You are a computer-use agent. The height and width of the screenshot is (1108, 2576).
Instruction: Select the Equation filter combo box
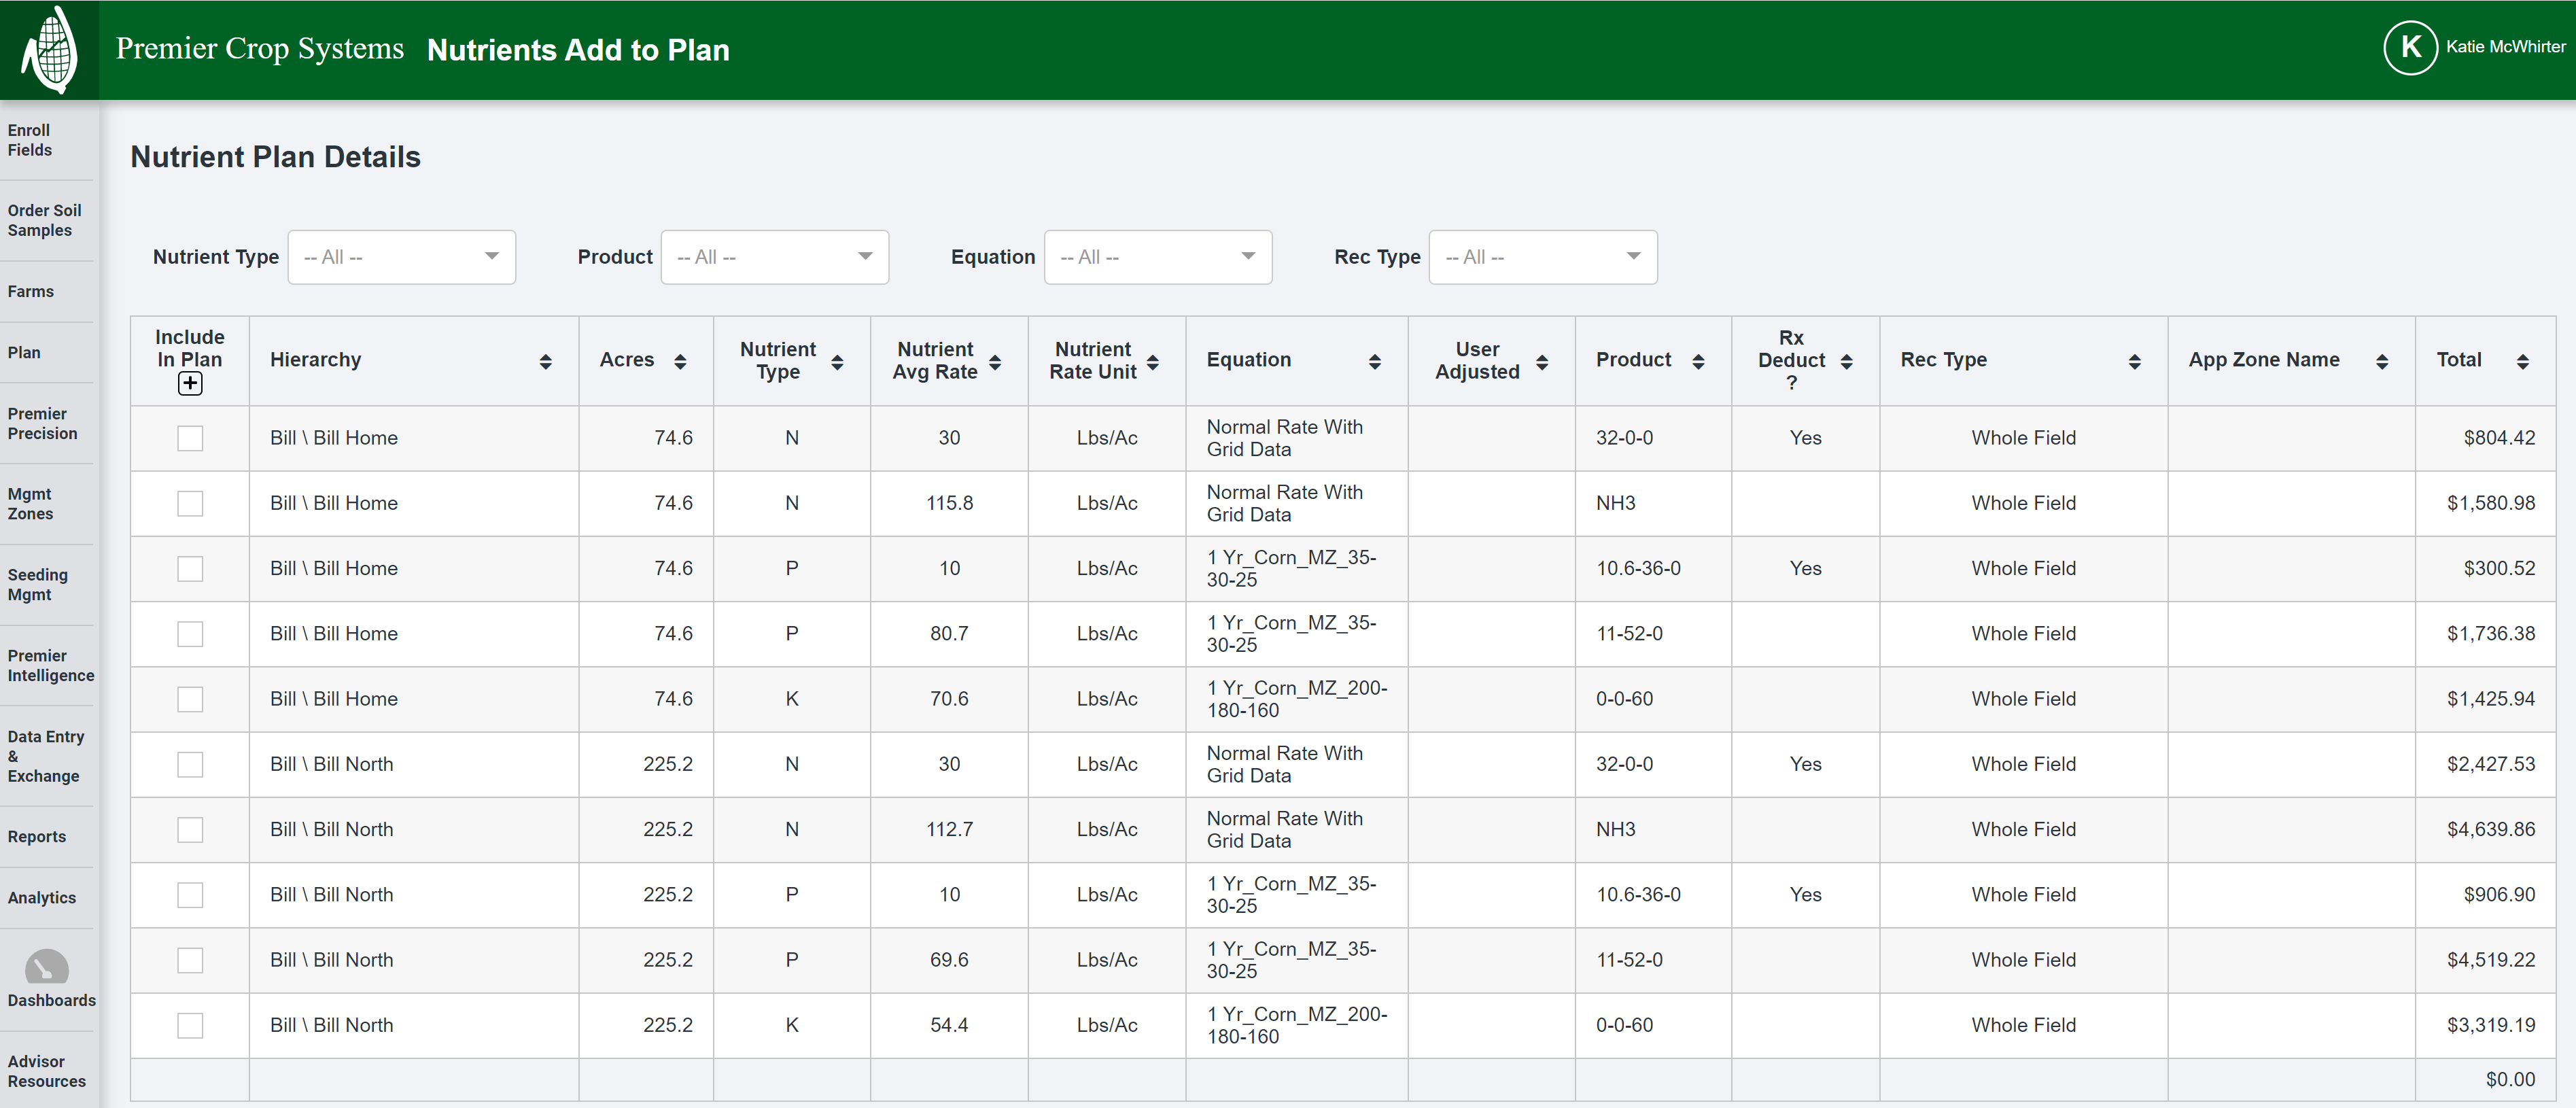tap(1158, 257)
